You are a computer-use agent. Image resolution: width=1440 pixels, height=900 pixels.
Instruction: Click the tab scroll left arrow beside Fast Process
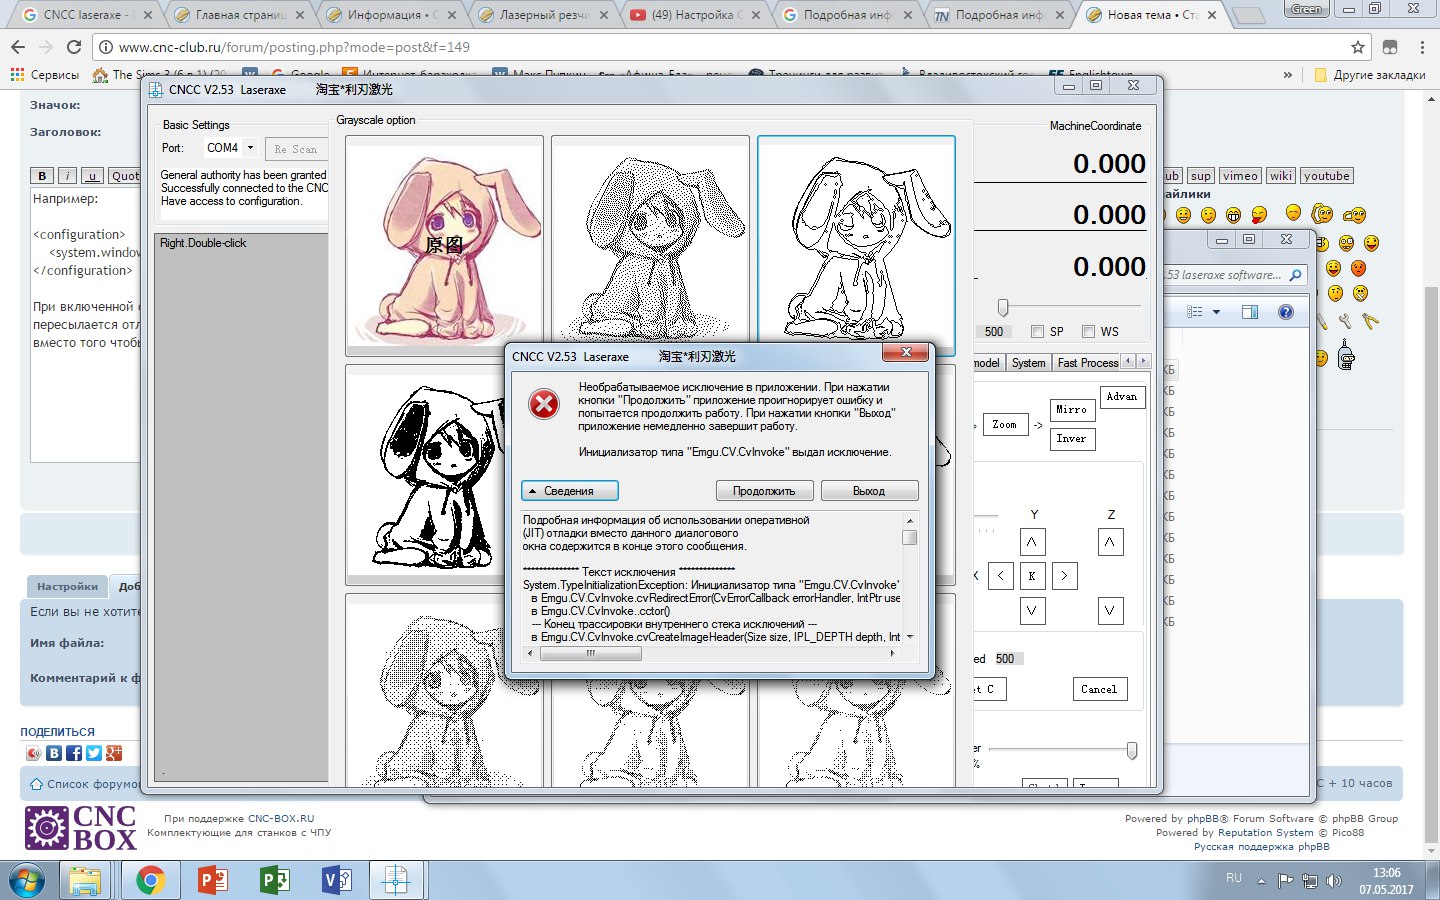1129,361
